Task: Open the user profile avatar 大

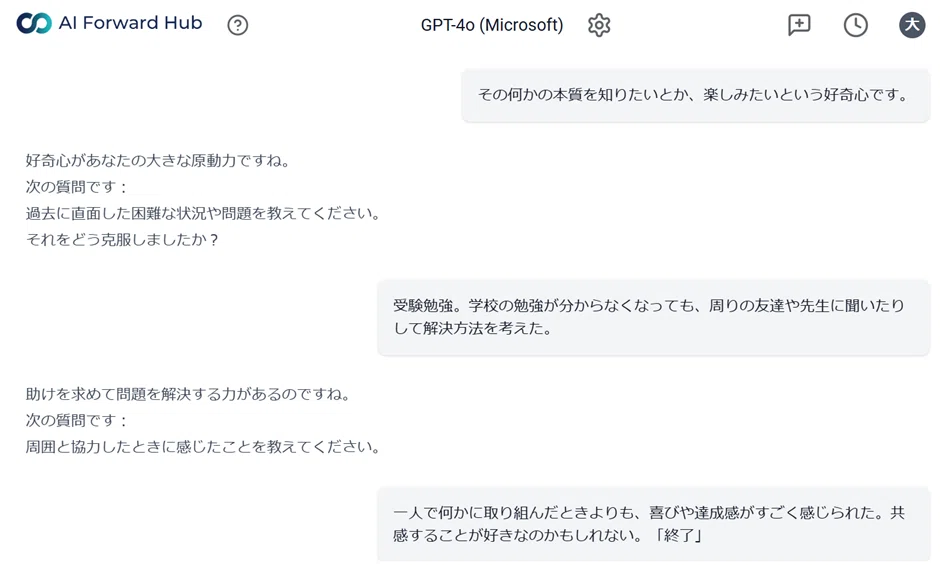Action: (912, 25)
